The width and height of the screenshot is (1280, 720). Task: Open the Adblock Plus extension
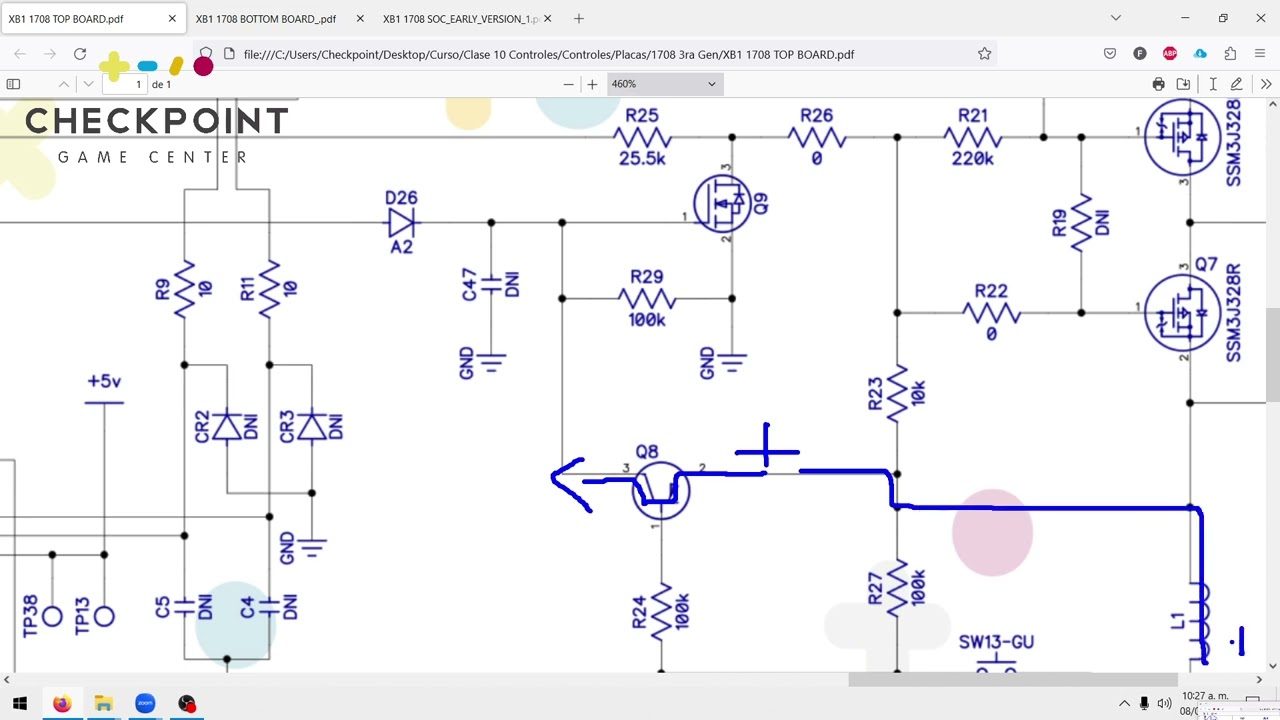tap(1170, 54)
